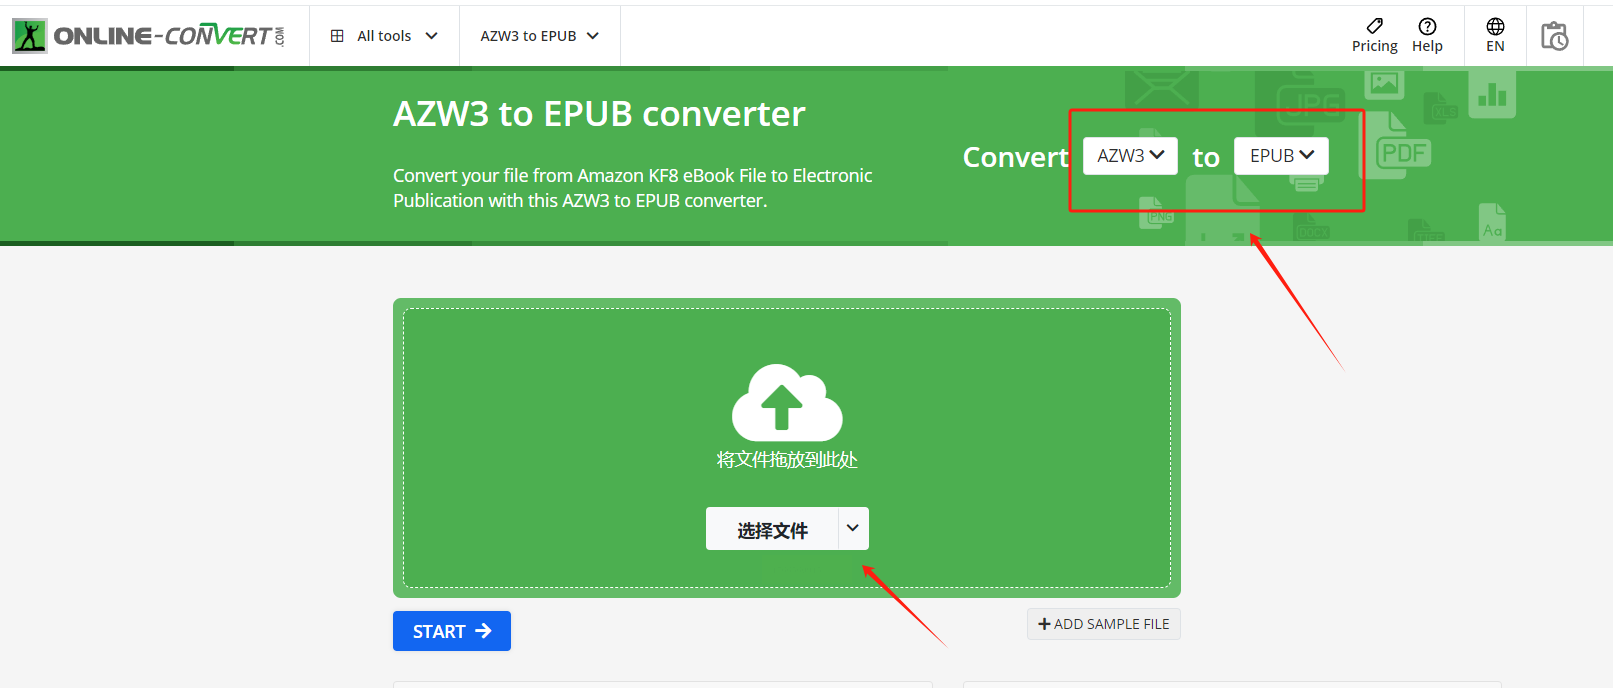Click the cloud upload icon

click(787, 402)
